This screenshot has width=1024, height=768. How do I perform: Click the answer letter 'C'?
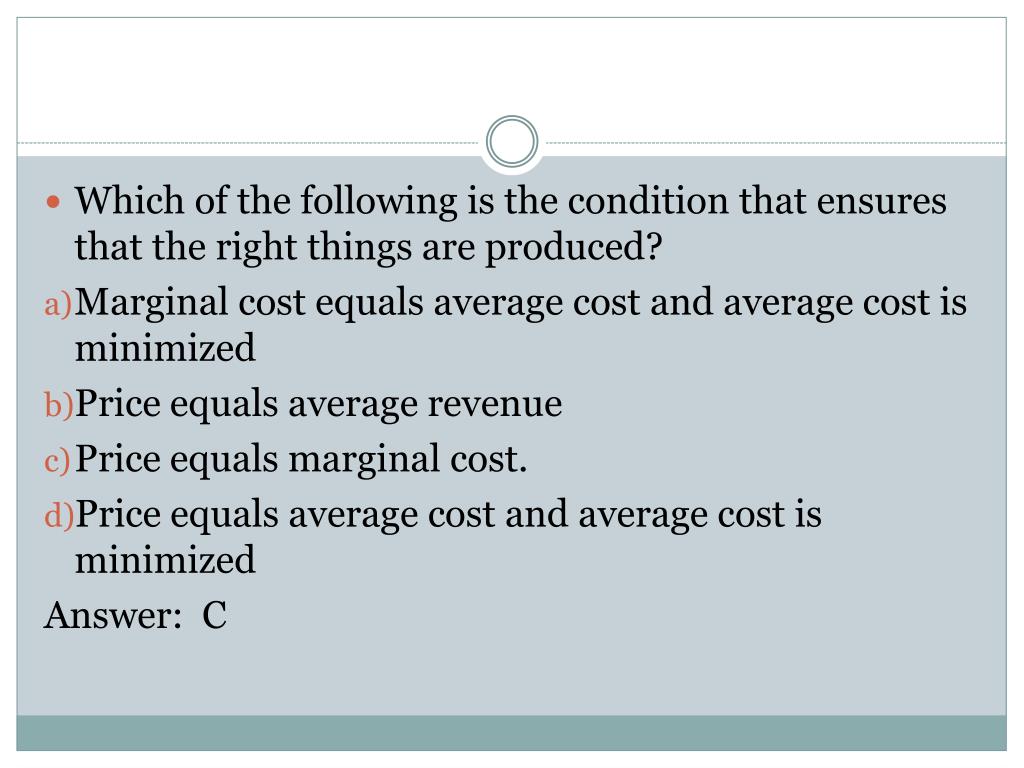[x=214, y=615]
